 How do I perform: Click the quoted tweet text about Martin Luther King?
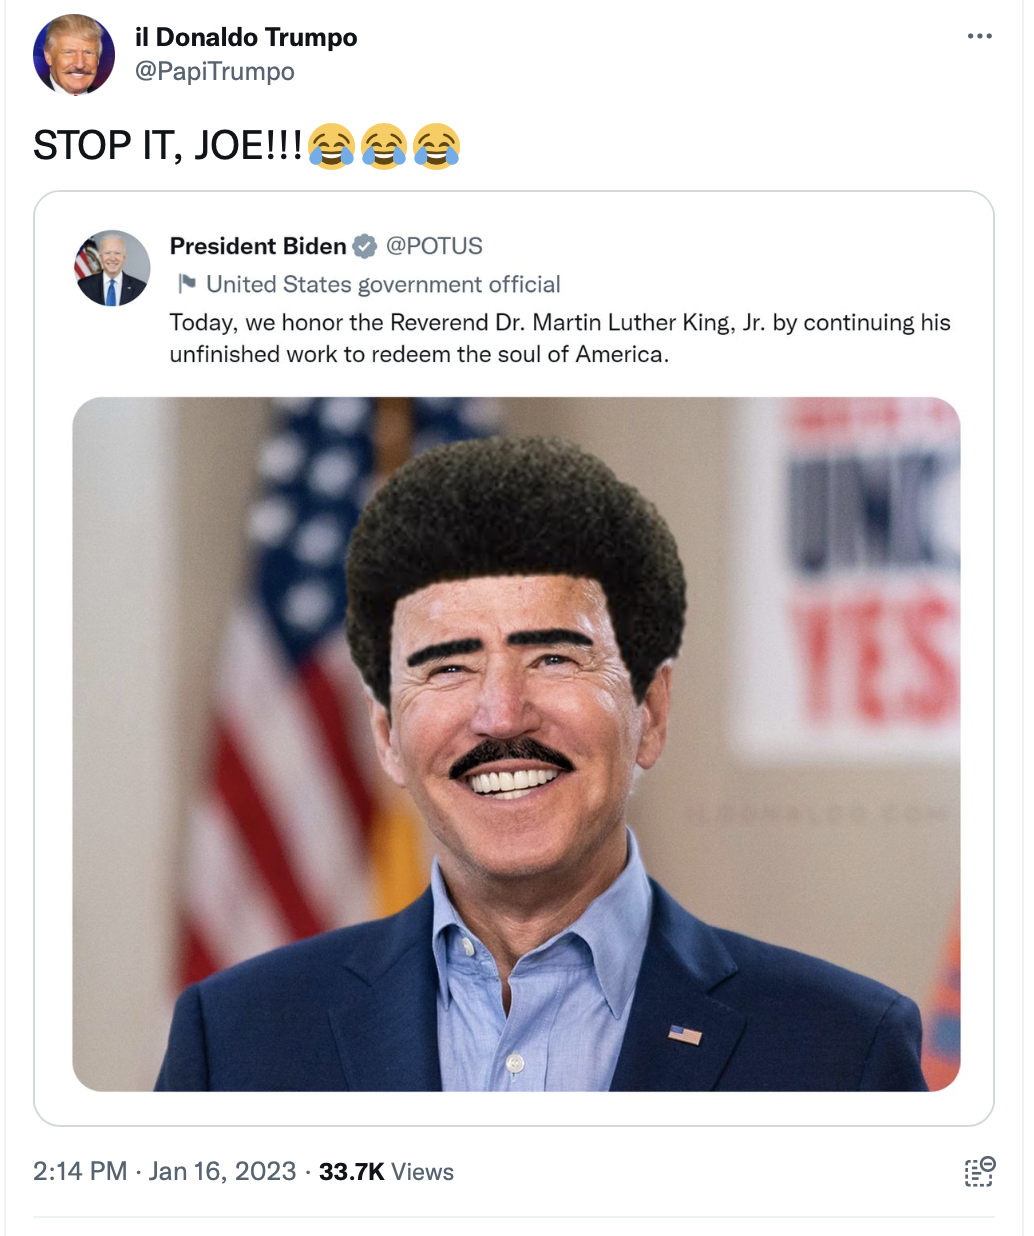pyautogui.click(x=560, y=338)
